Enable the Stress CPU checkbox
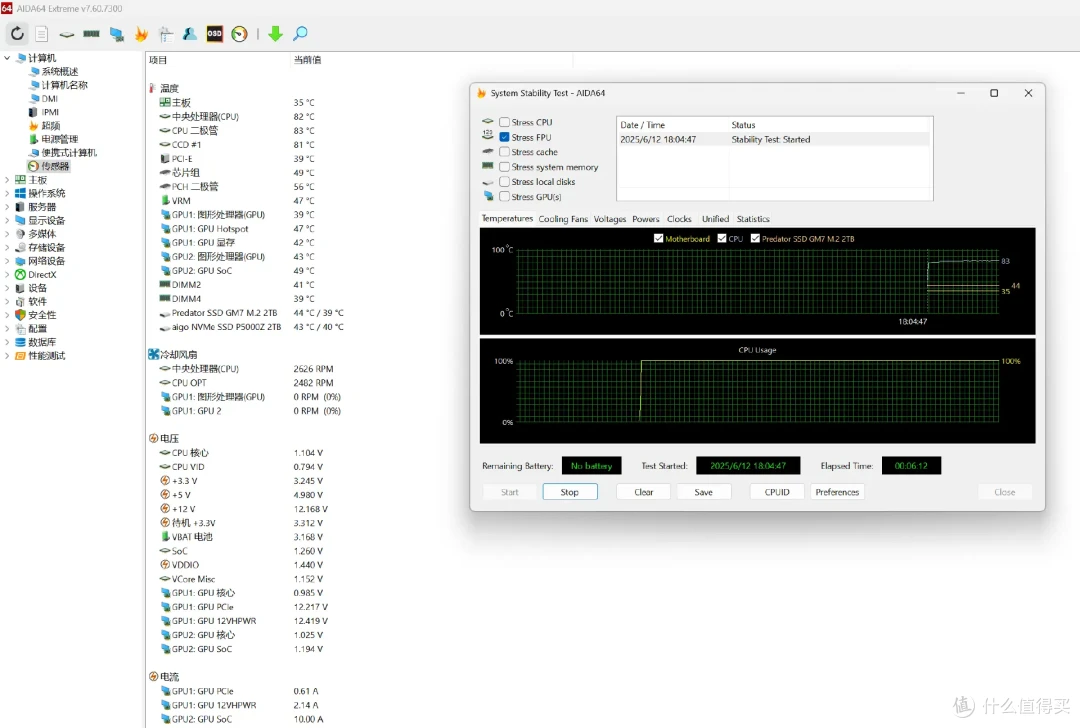Viewport: 1080px width, 728px height. click(504, 122)
